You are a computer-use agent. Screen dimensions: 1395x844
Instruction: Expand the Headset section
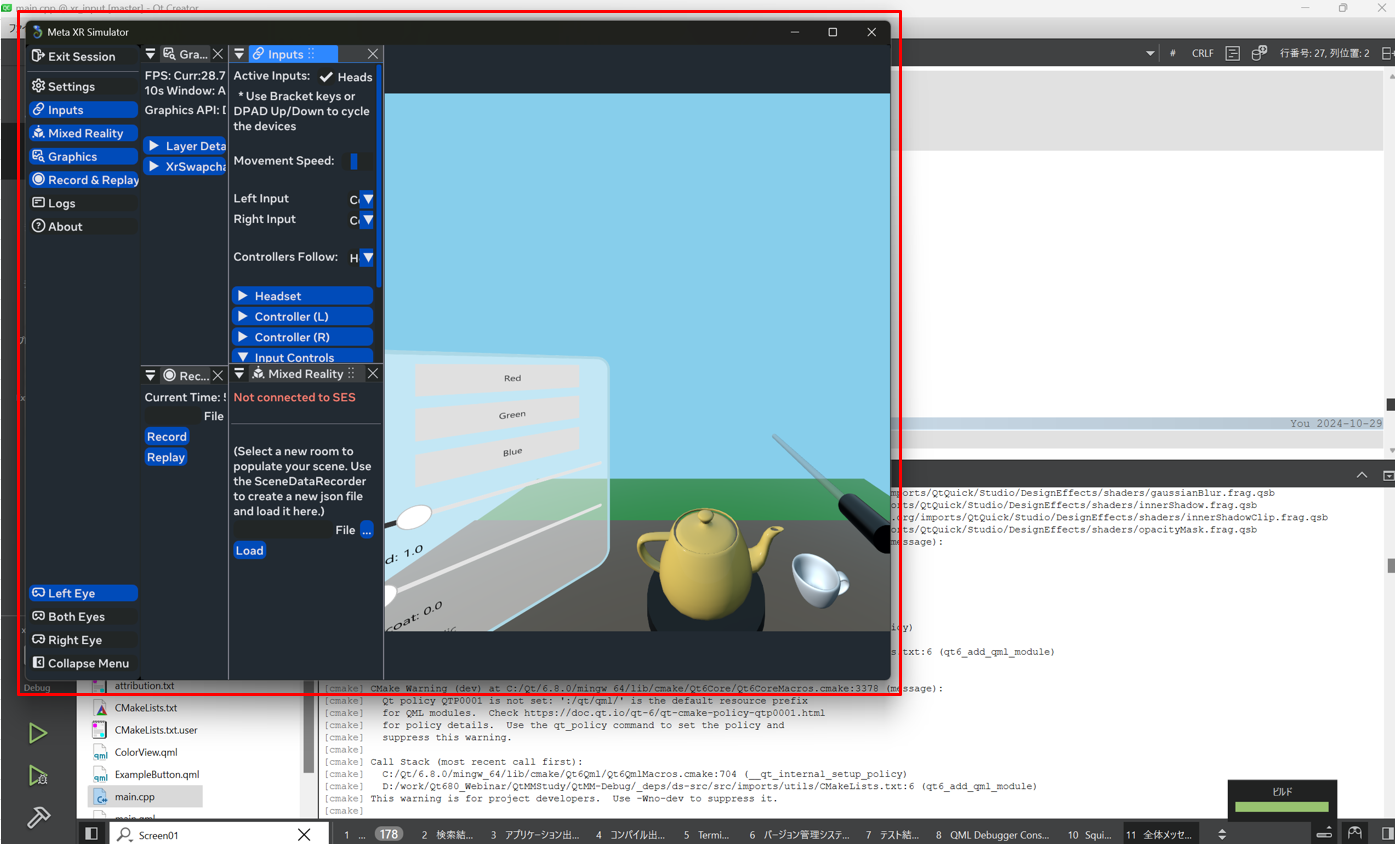point(302,296)
